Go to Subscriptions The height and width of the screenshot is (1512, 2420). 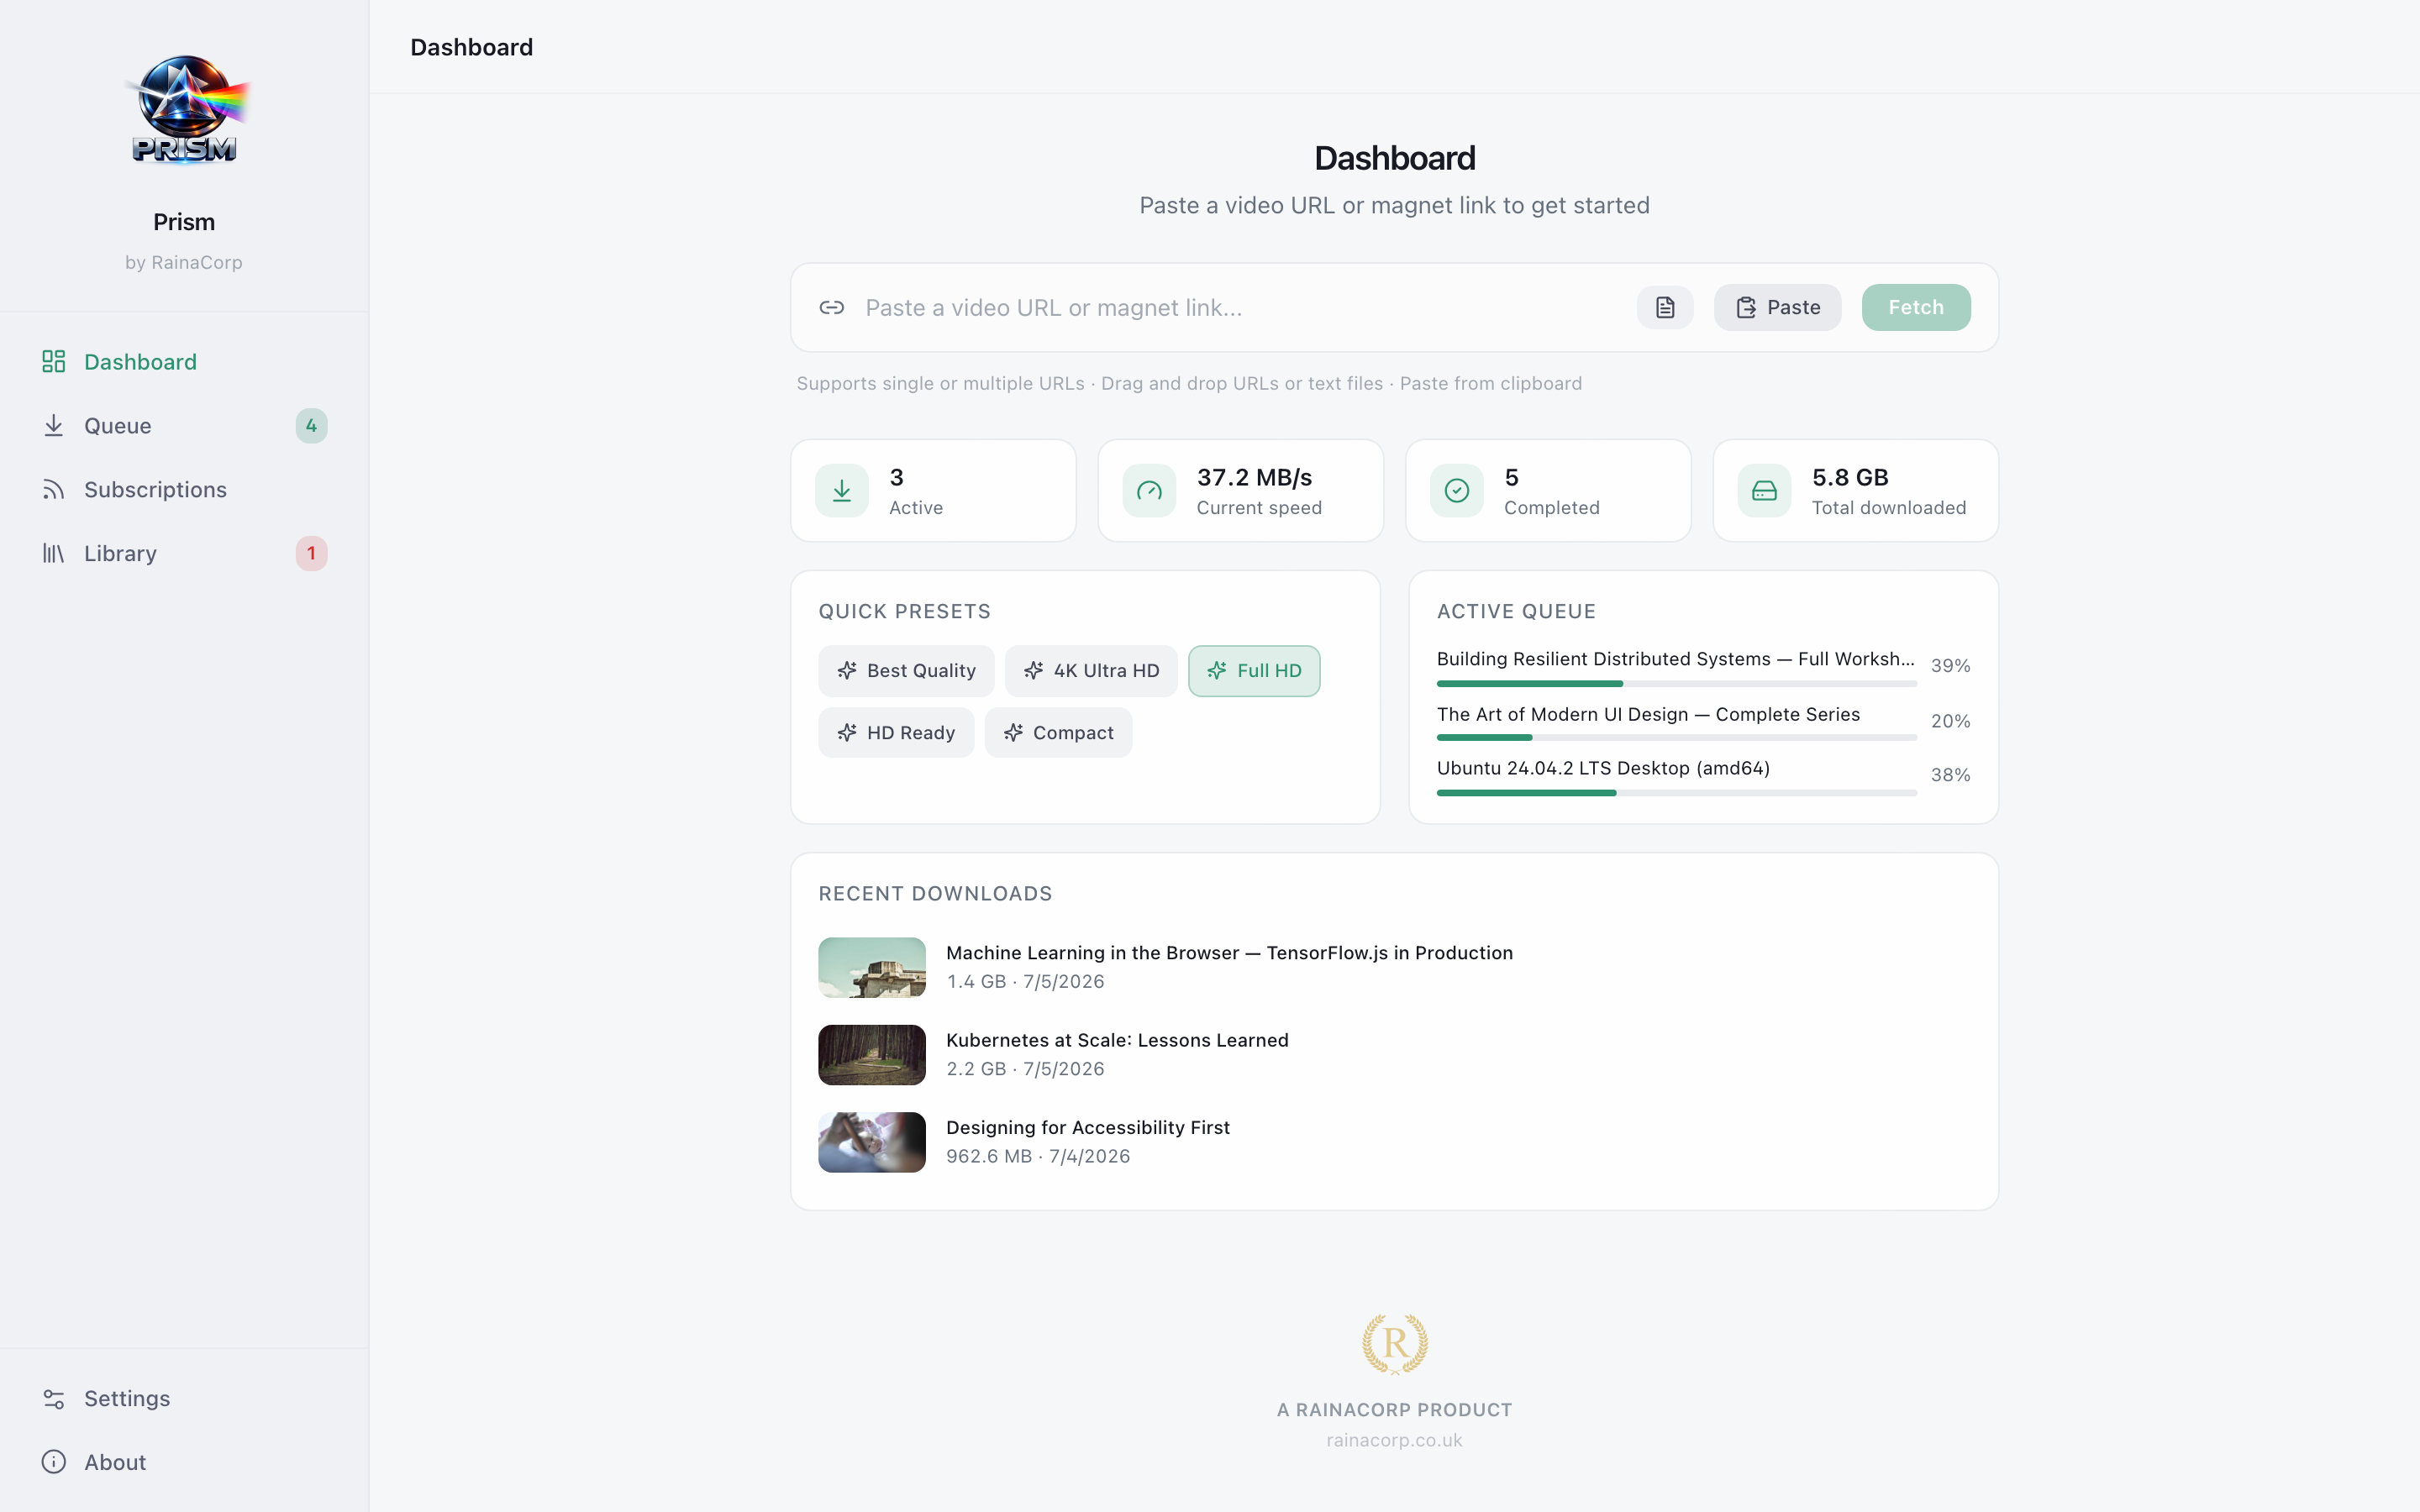point(185,489)
